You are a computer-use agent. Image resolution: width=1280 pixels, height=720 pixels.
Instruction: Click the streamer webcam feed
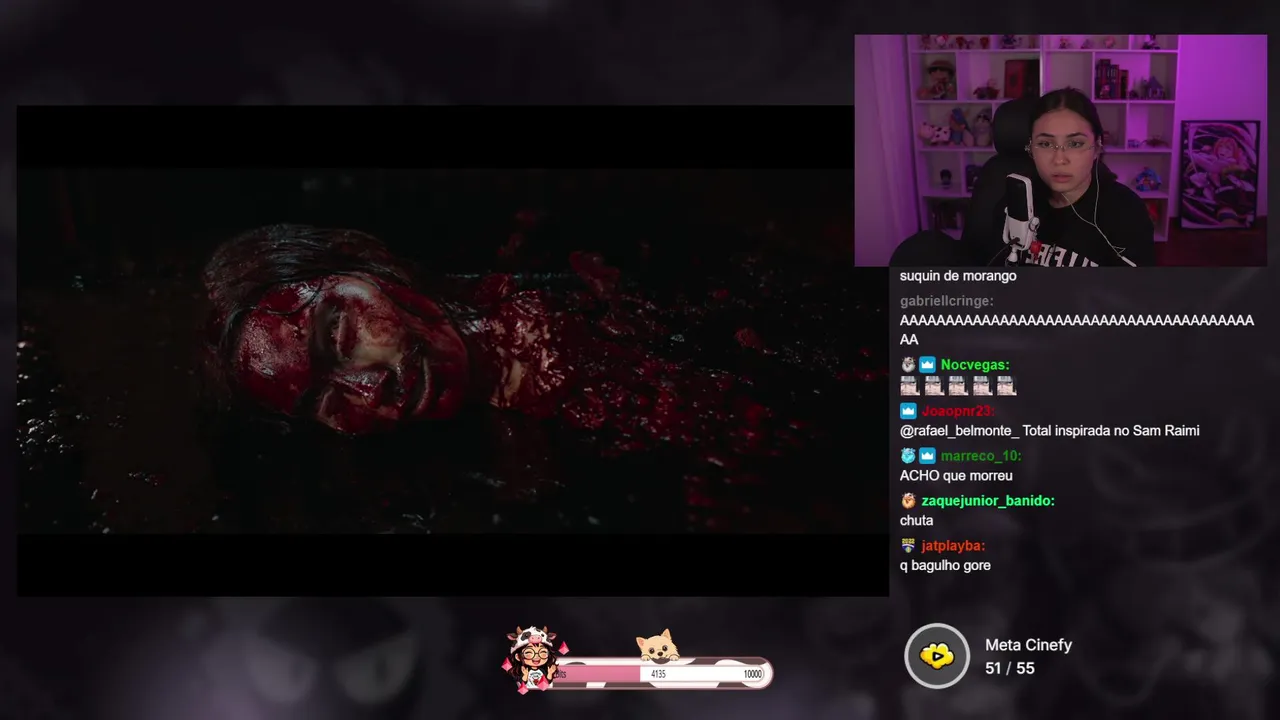click(x=1060, y=150)
